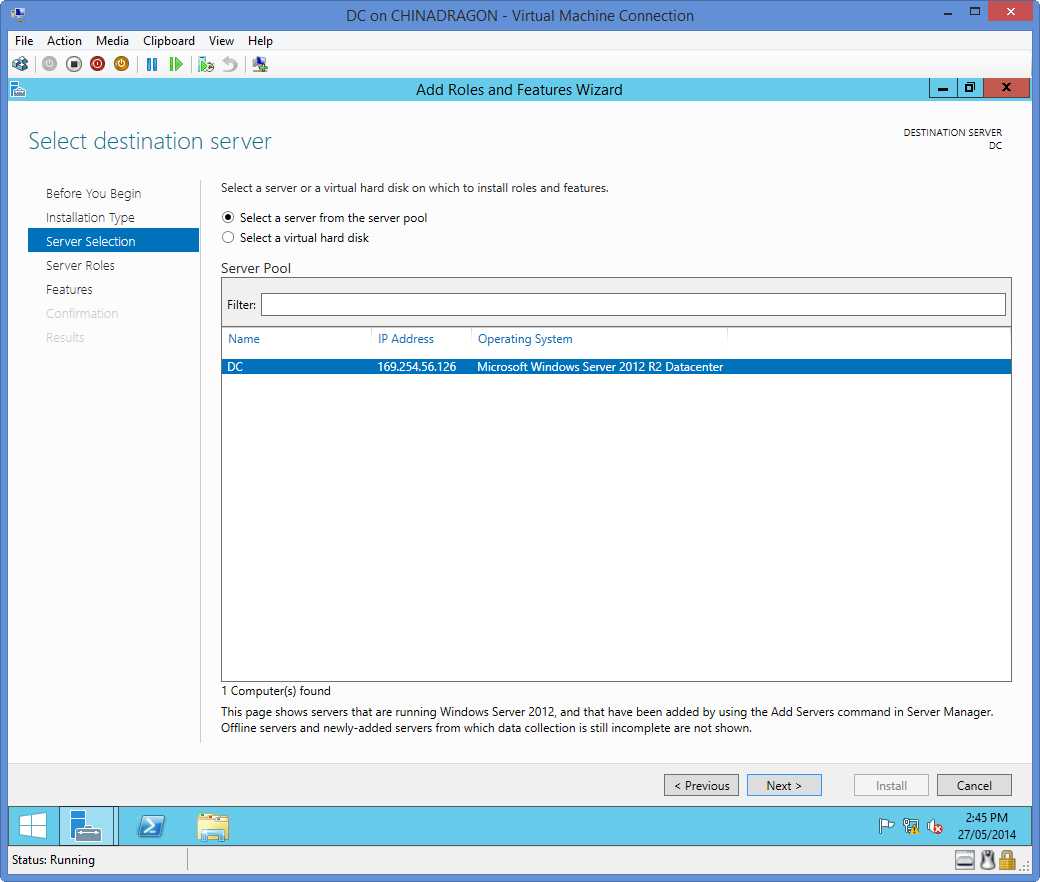Open the Action menu
This screenshot has height=882, width=1040.
point(64,40)
